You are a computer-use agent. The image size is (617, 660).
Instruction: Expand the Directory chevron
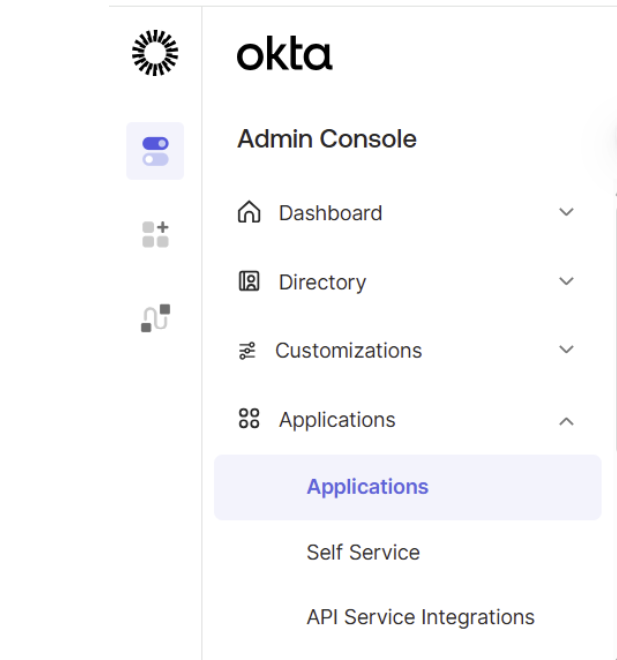(x=566, y=281)
